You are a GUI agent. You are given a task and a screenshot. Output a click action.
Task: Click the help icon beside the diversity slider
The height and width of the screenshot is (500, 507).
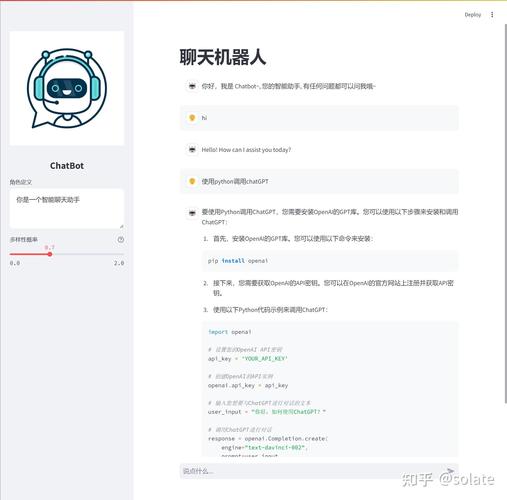121,239
